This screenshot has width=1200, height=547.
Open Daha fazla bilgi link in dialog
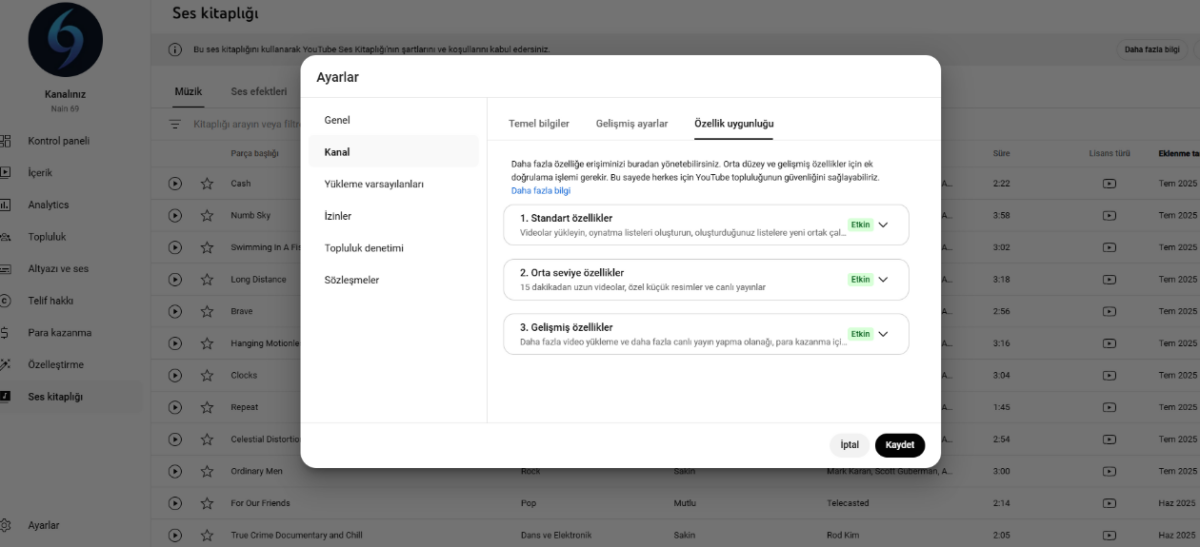click(541, 190)
